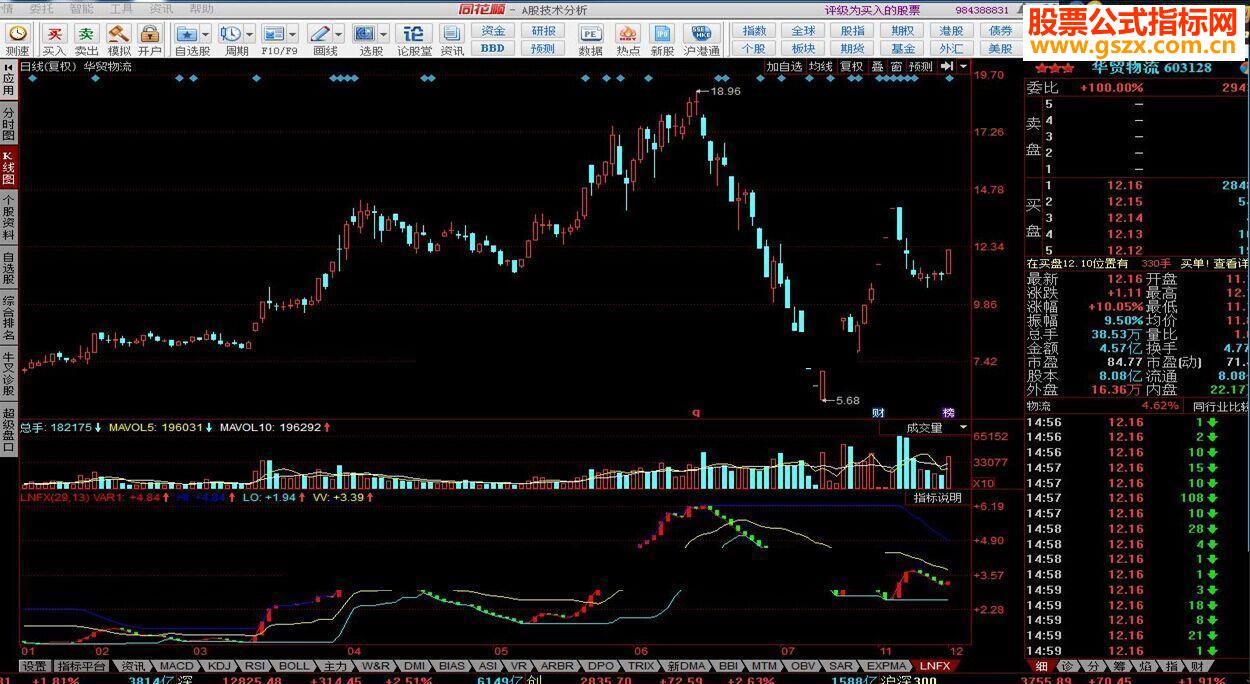Open the 热点 hot topics icon
This screenshot has width=1250, height=684.
coord(628,39)
